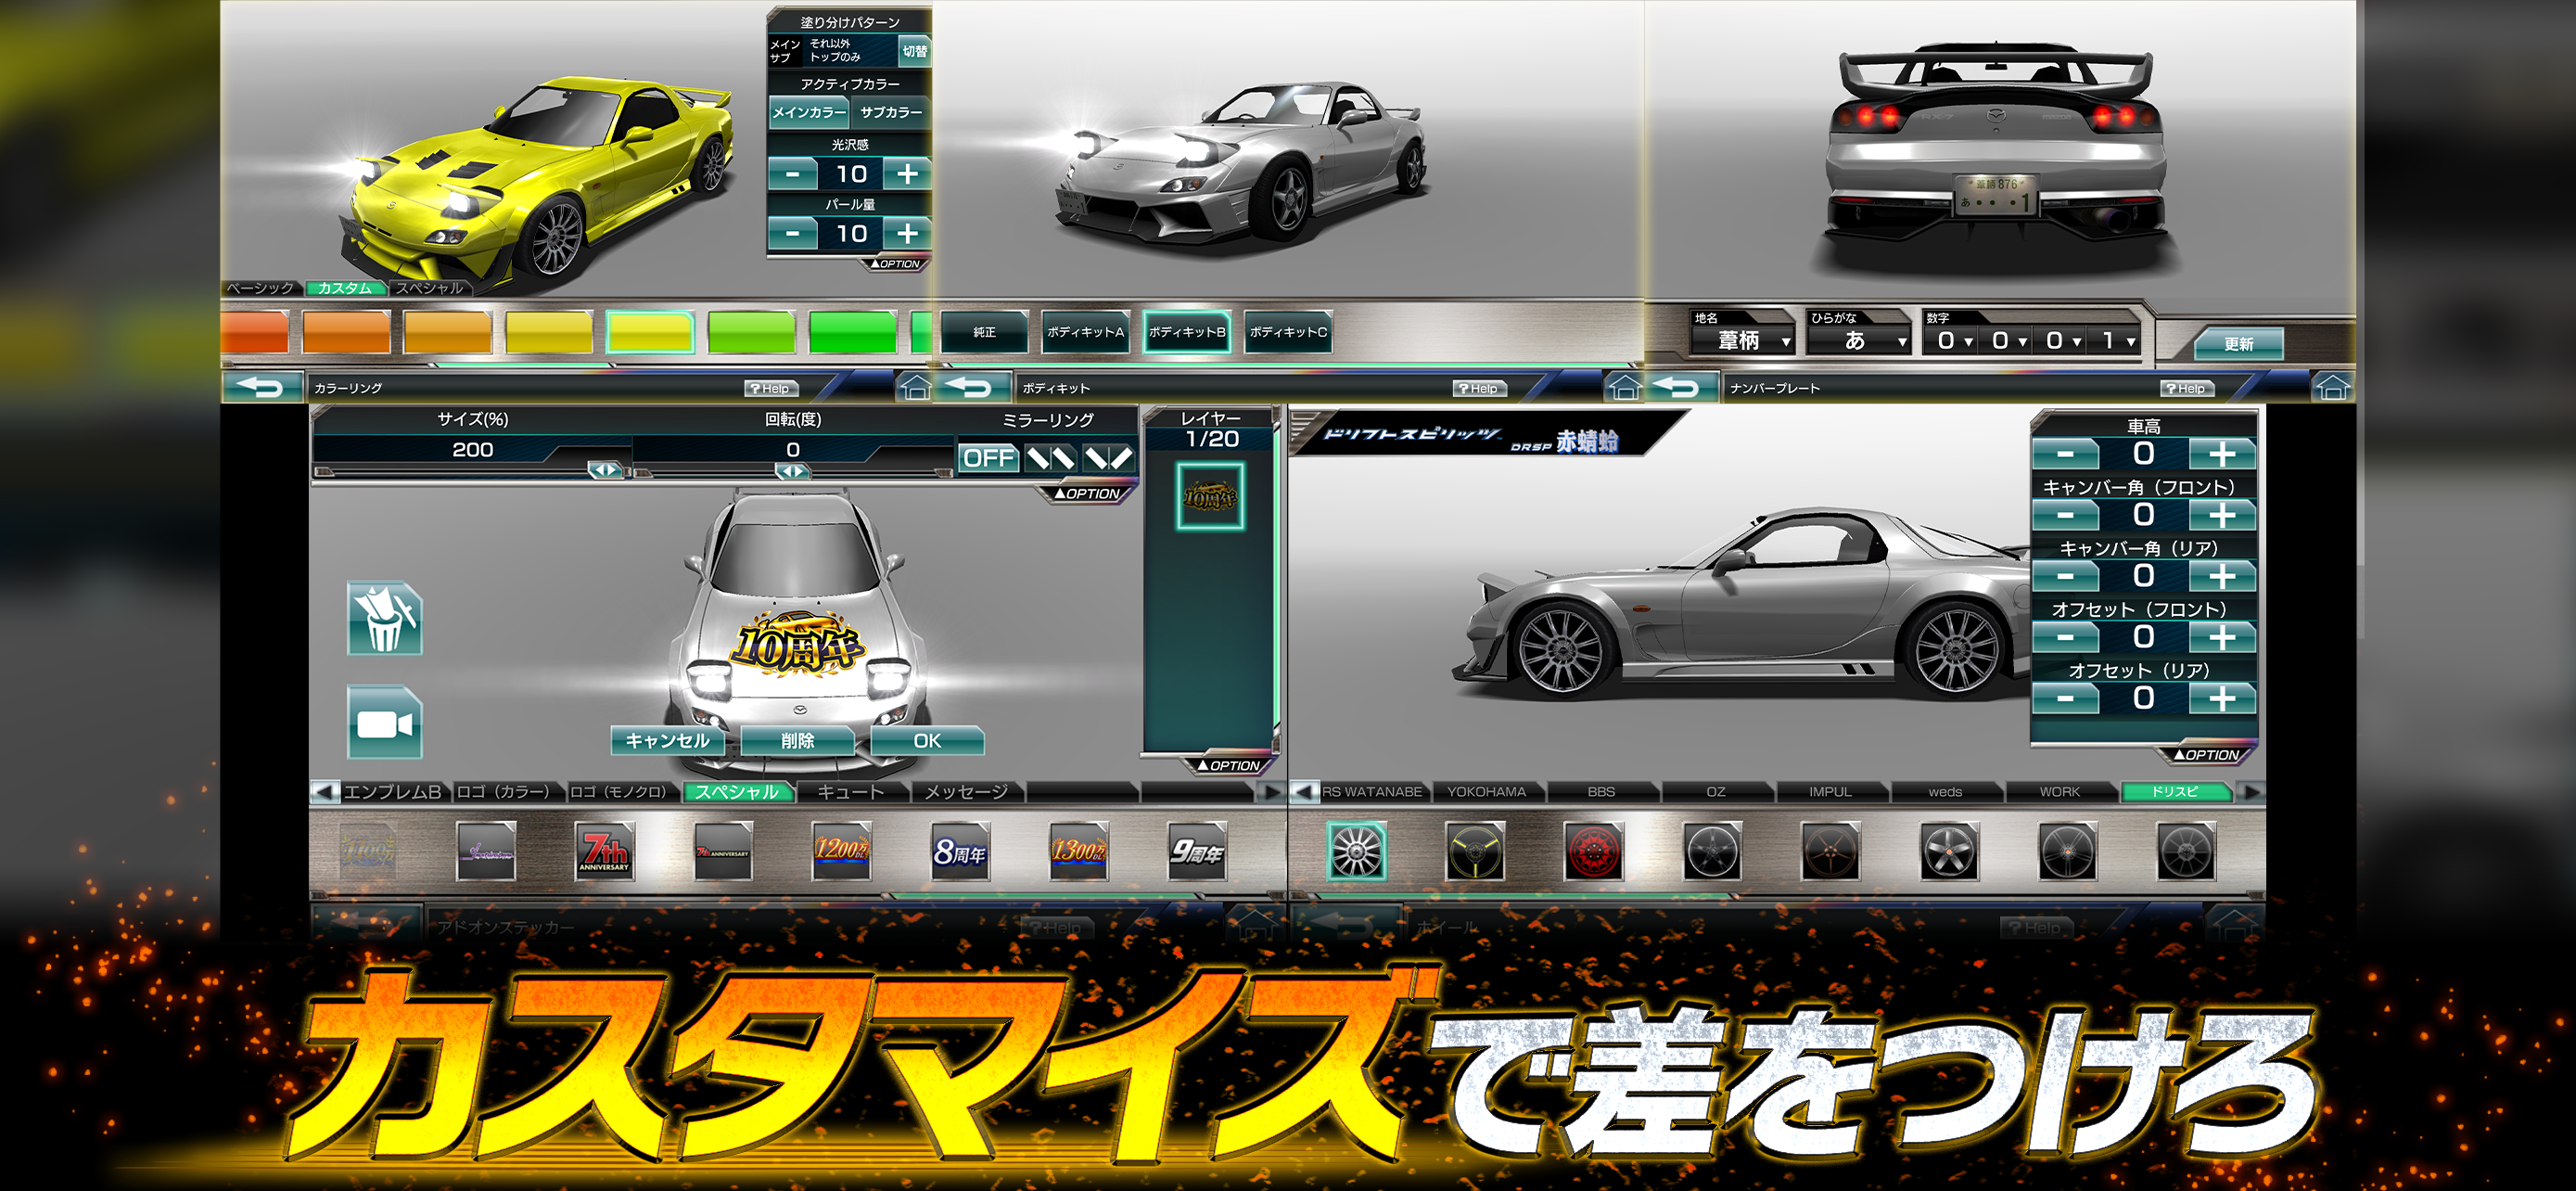Update number plate with 更新
Viewport: 2576px width, 1191px height.
pyautogui.click(x=2238, y=343)
